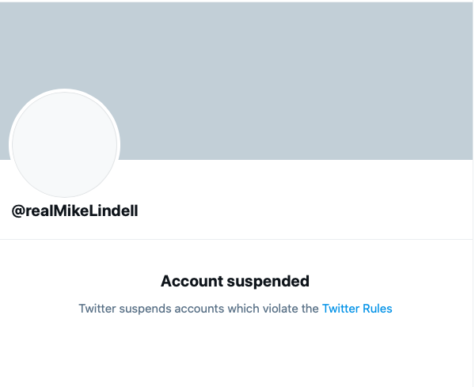The width and height of the screenshot is (475, 387).
Task: Click the word suspended in heading
Action: coord(268,281)
